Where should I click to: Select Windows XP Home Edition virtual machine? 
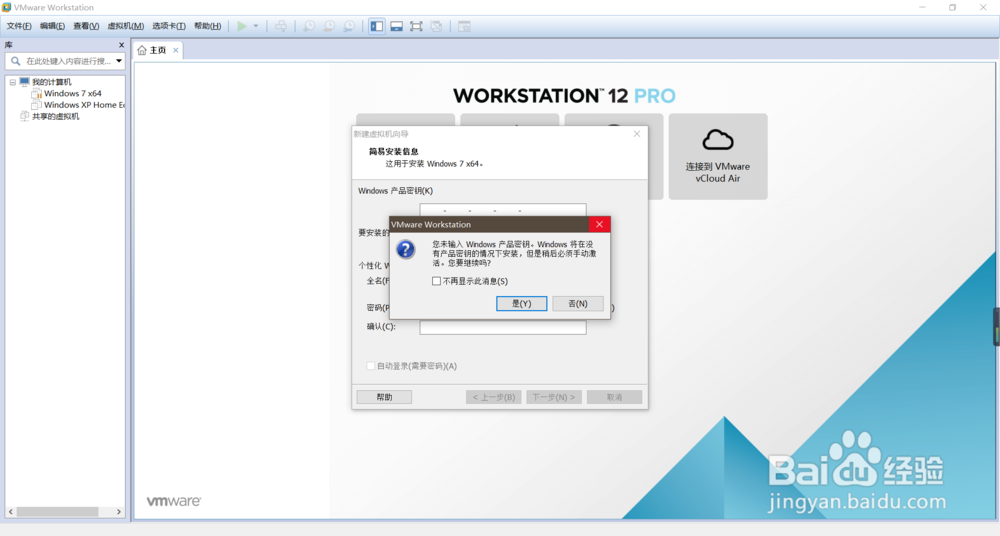point(84,105)
